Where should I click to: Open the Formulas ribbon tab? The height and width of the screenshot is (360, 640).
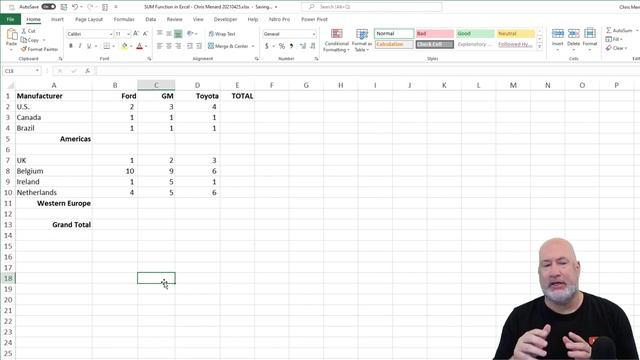124,19
